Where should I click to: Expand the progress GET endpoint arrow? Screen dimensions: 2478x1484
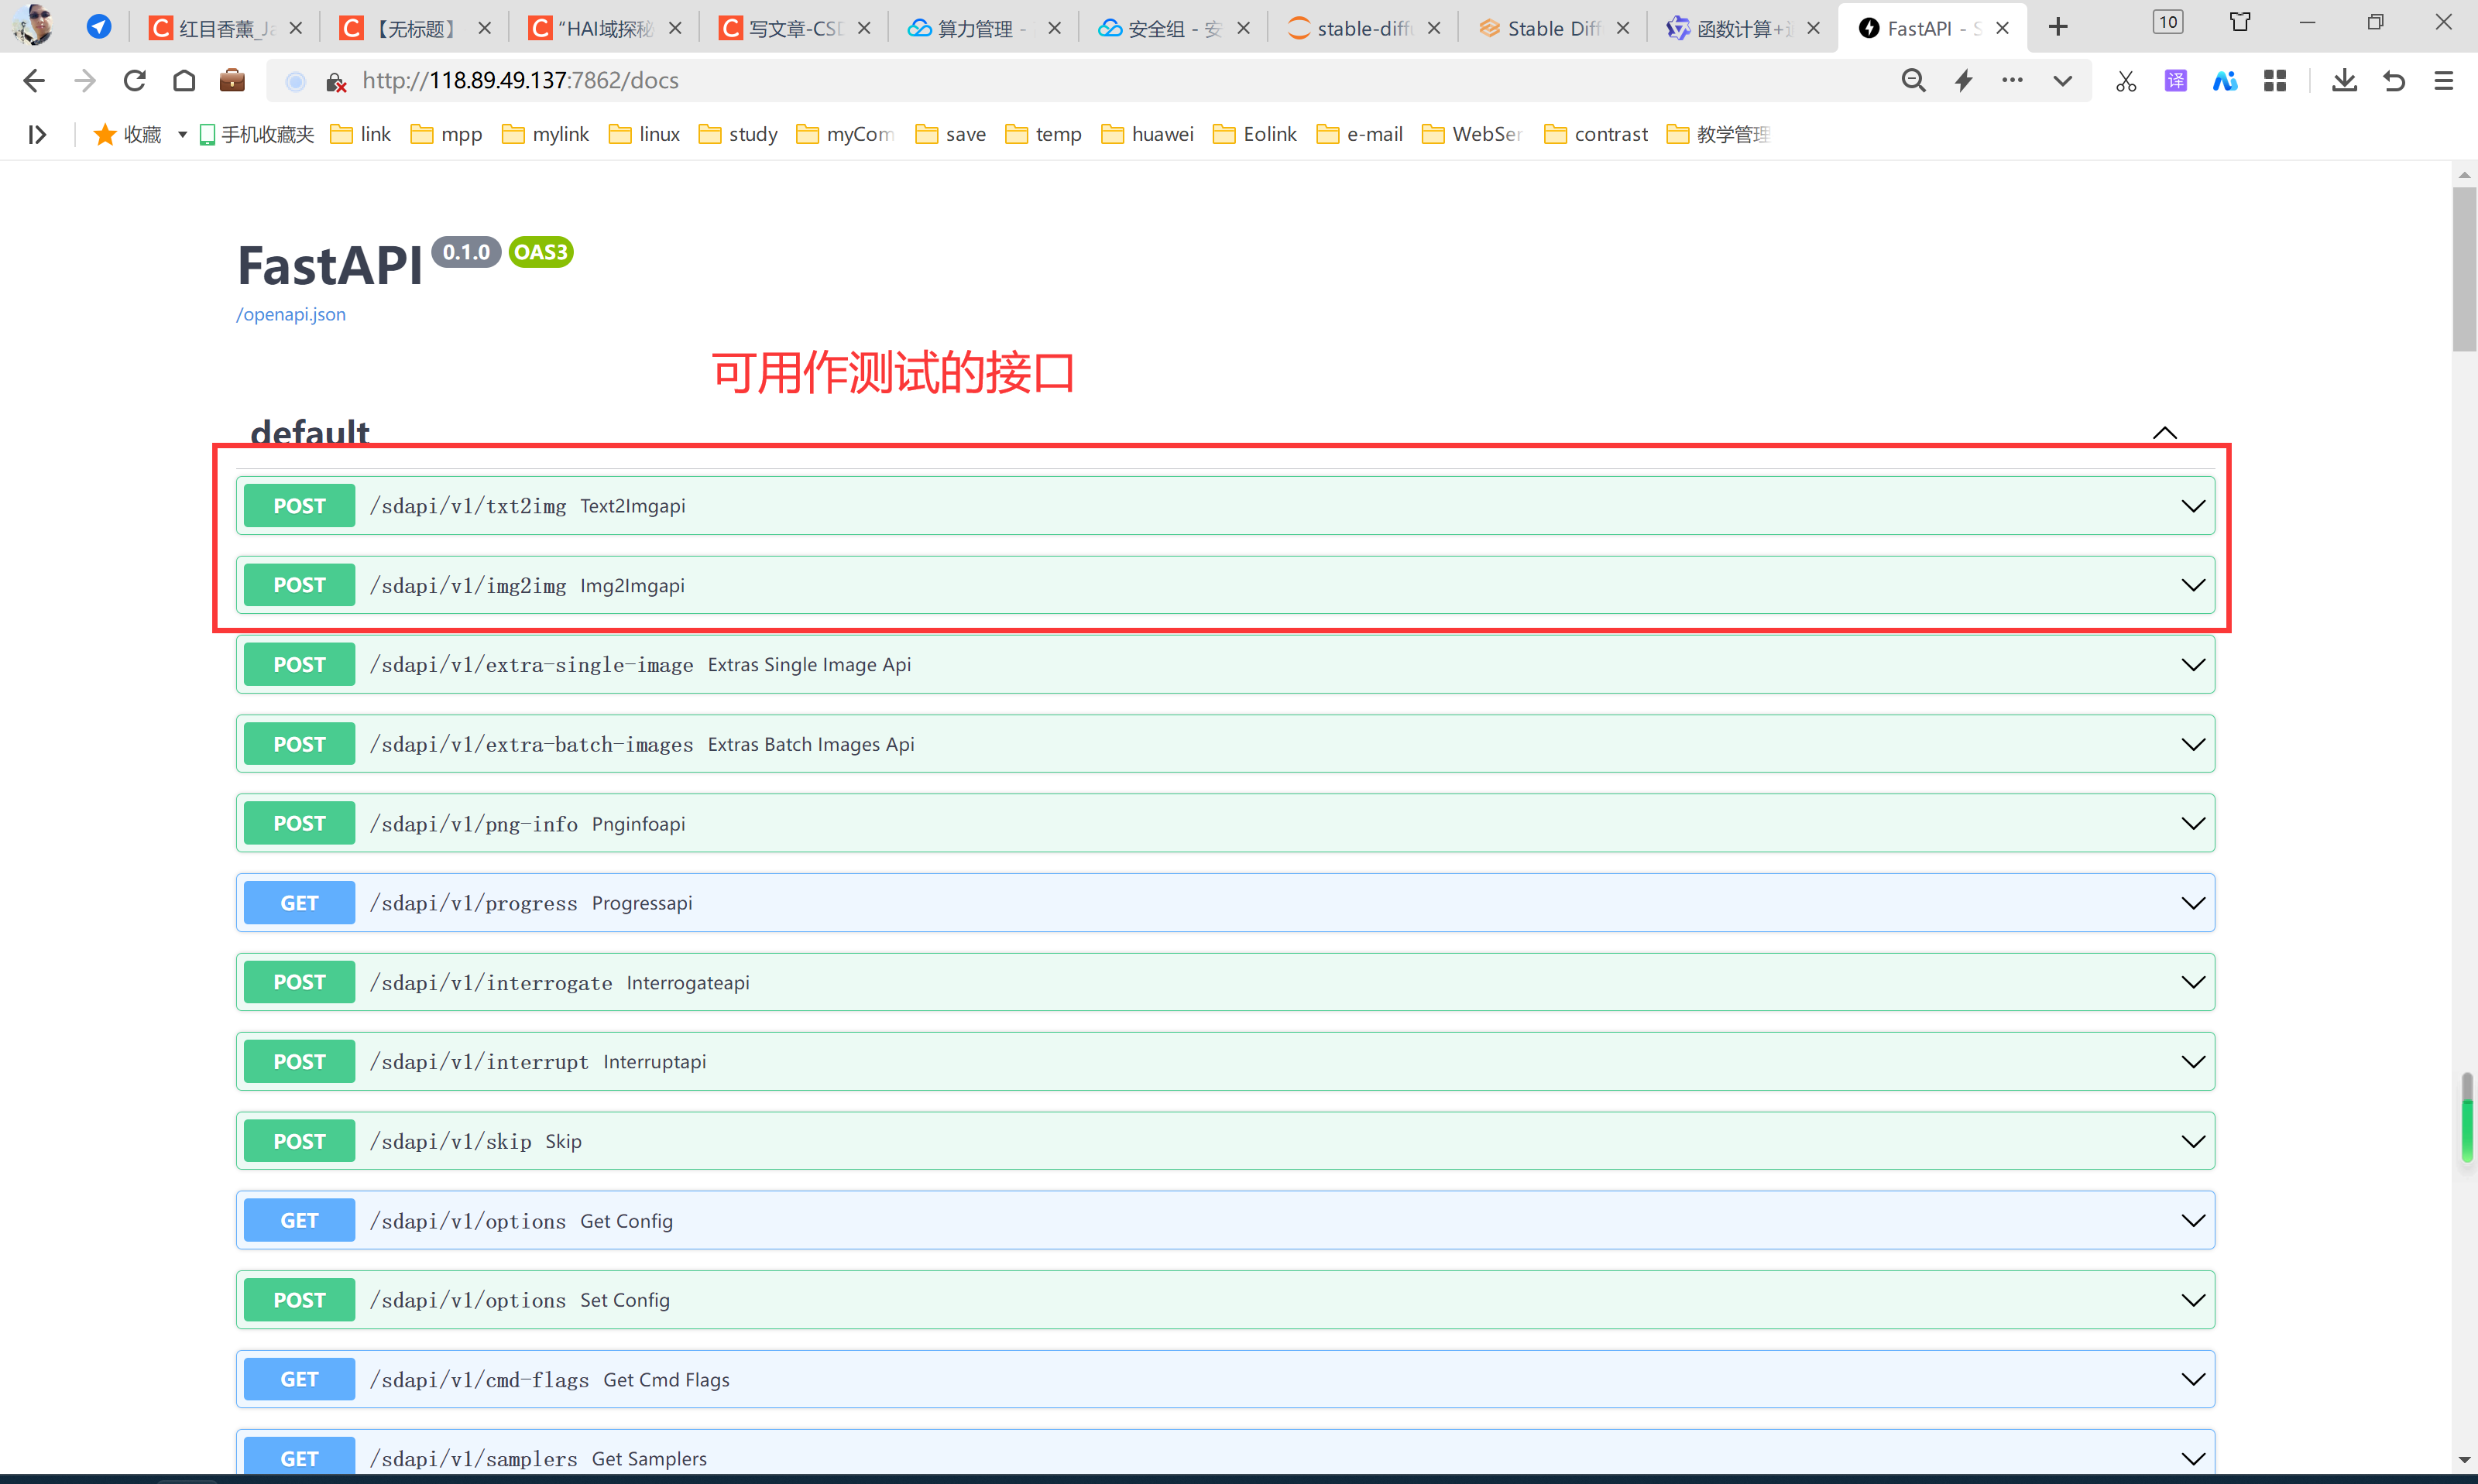tap(2192, 903)
